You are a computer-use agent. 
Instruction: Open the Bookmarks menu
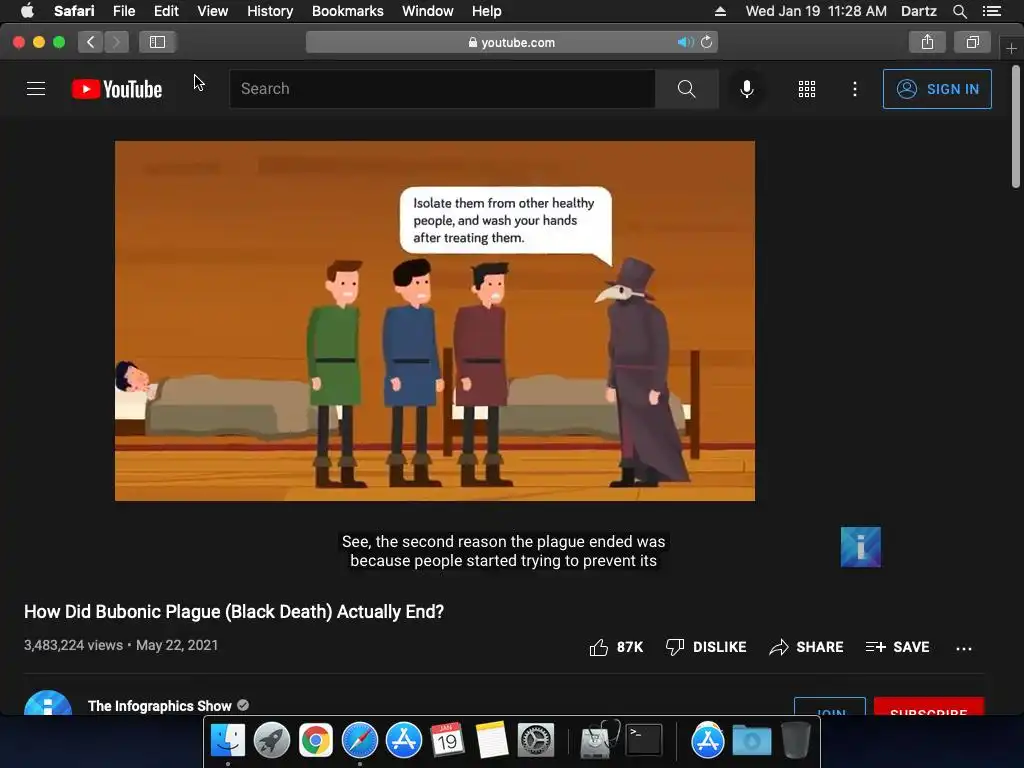[347, 11]
